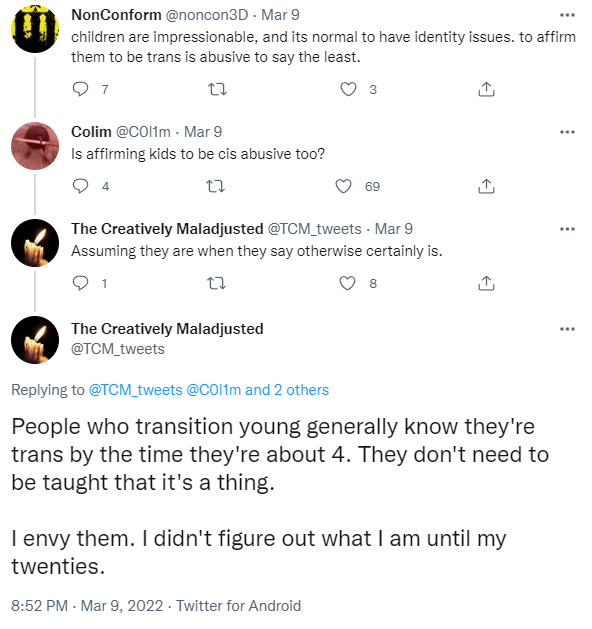Retweet the 'Assuming they are' tweet
The image size is (592, 629).
coord(217,284)
